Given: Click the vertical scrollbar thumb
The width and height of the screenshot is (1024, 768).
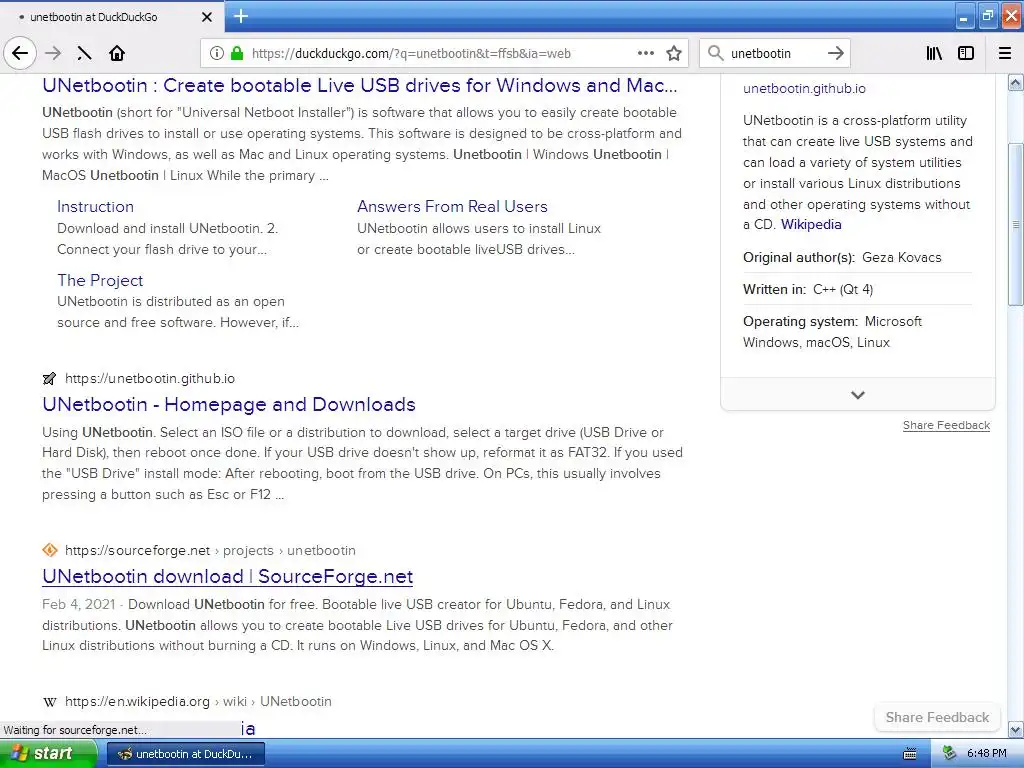Looking at the screenshot, I should click(x=1016, y=224).
